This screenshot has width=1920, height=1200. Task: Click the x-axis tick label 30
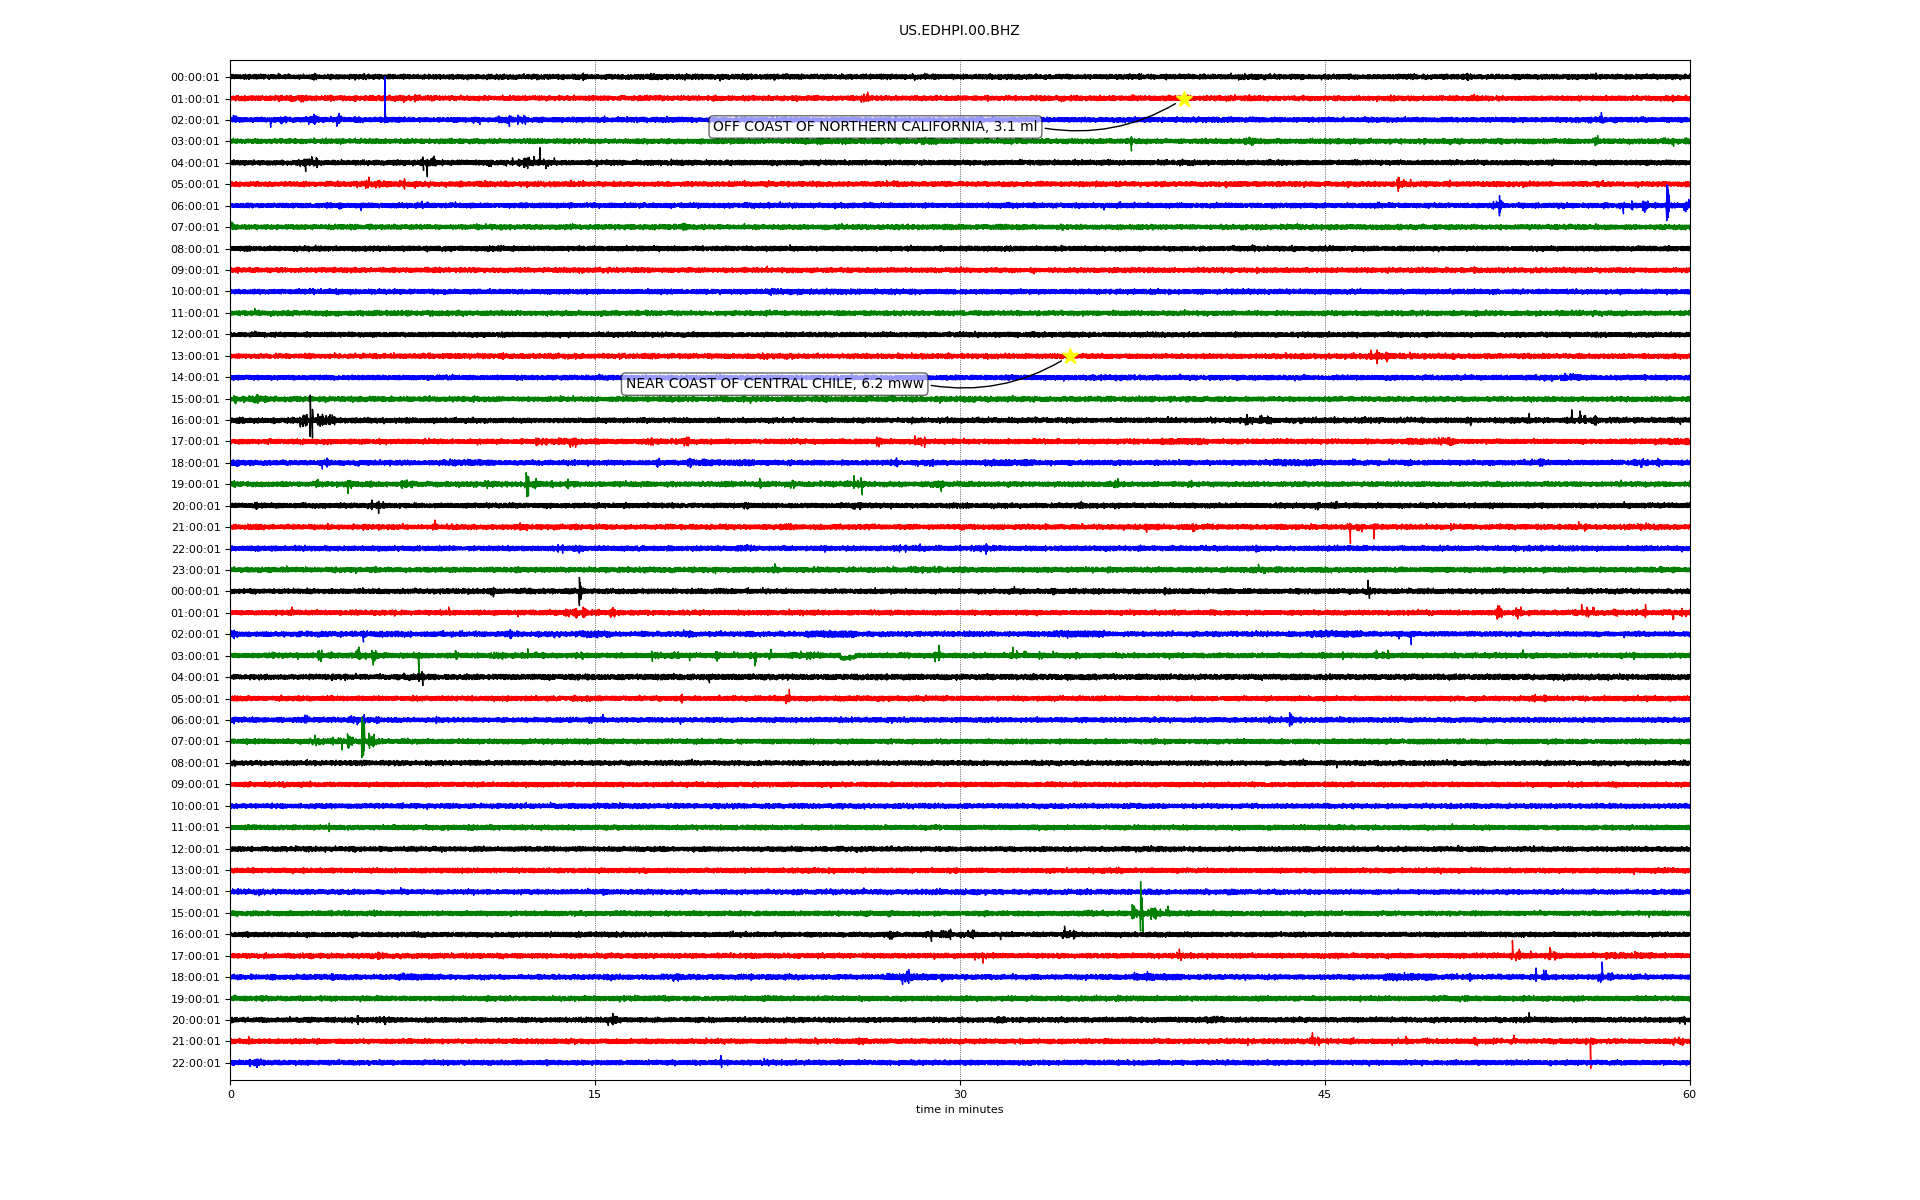coord(960,1094)
